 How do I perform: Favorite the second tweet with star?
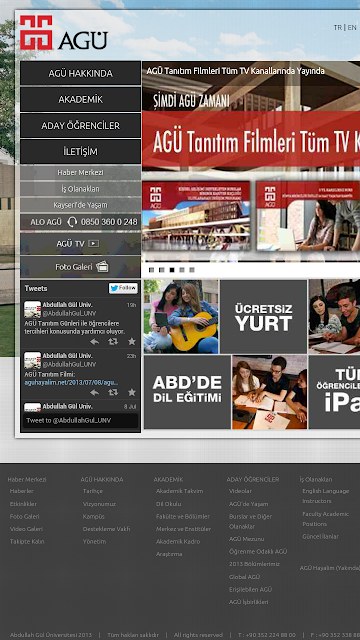(131, 392)
